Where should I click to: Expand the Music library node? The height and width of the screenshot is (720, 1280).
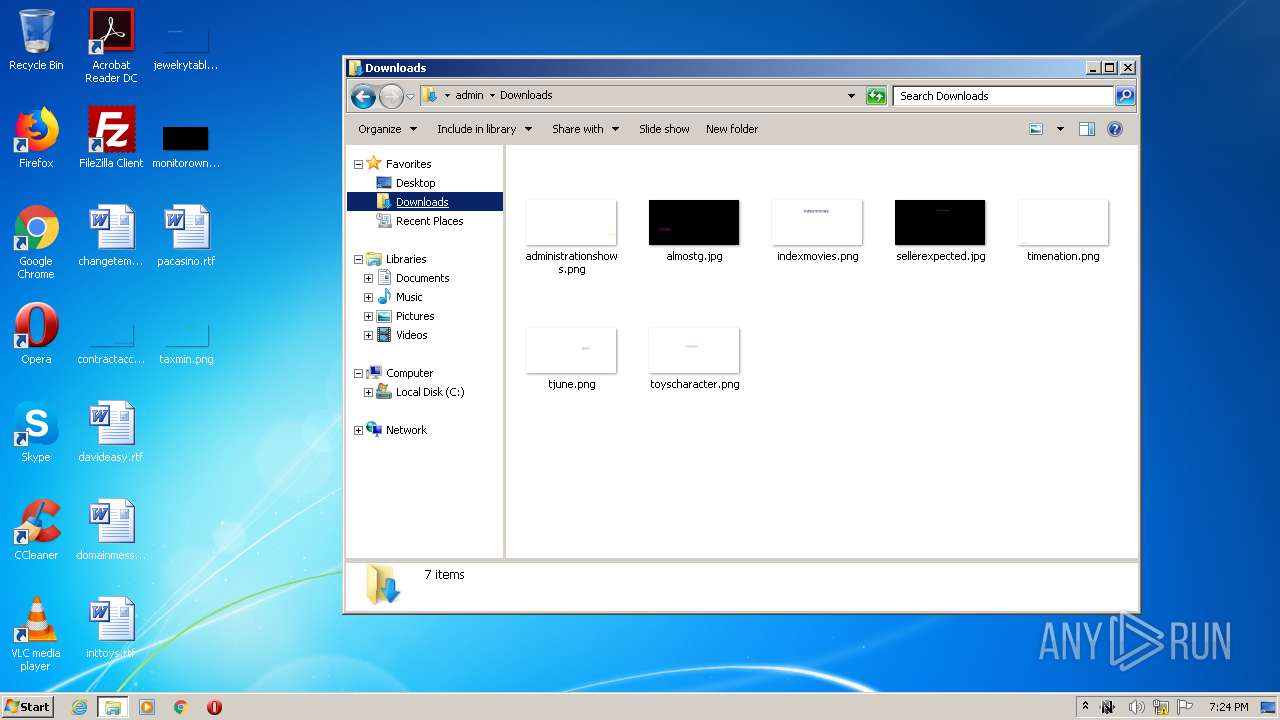pos(368,297)
